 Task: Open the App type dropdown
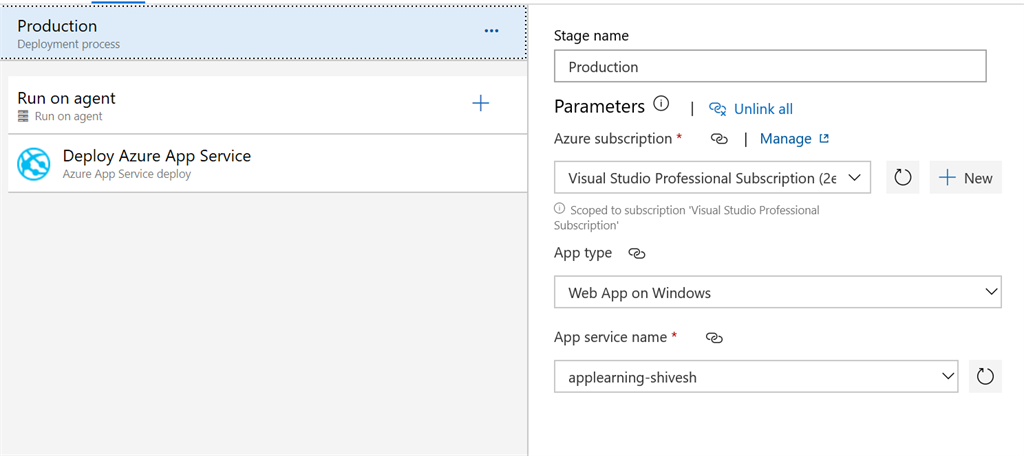777,292
